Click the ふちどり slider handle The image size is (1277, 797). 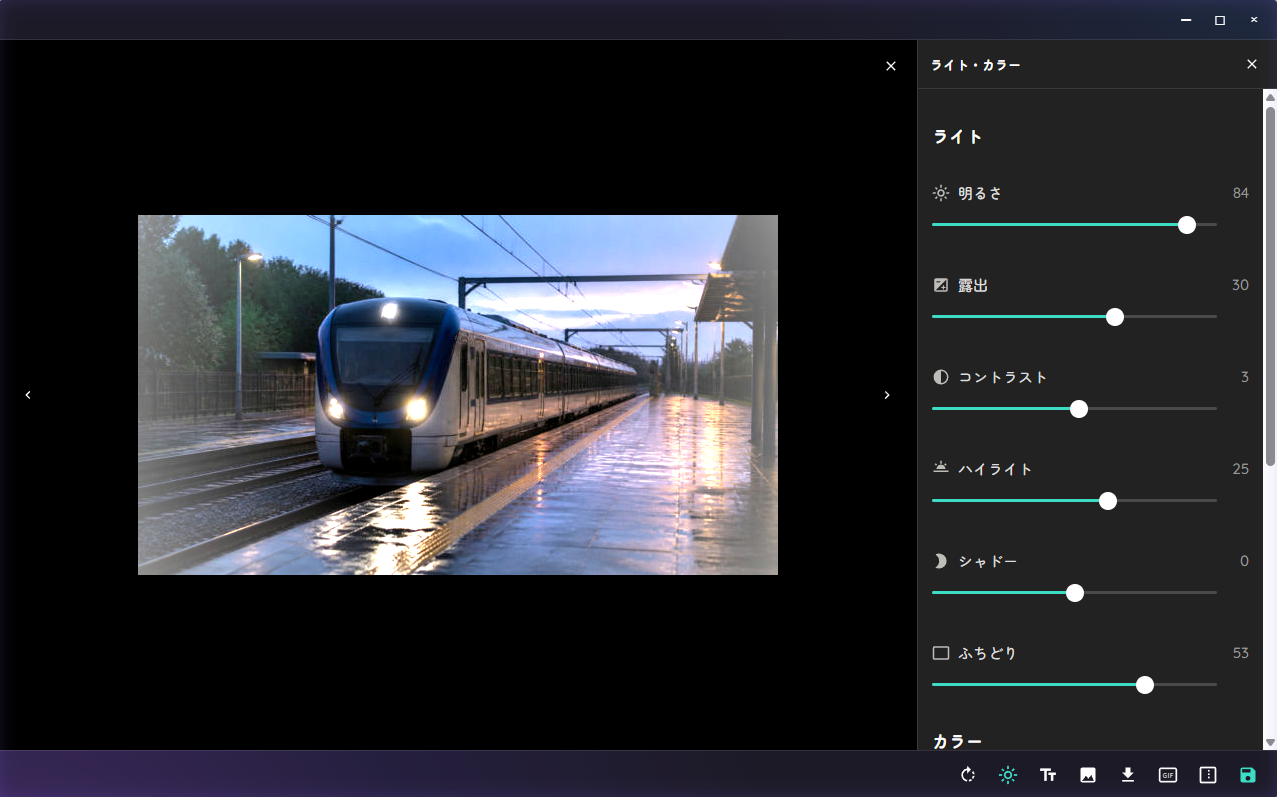(1145, 685)
